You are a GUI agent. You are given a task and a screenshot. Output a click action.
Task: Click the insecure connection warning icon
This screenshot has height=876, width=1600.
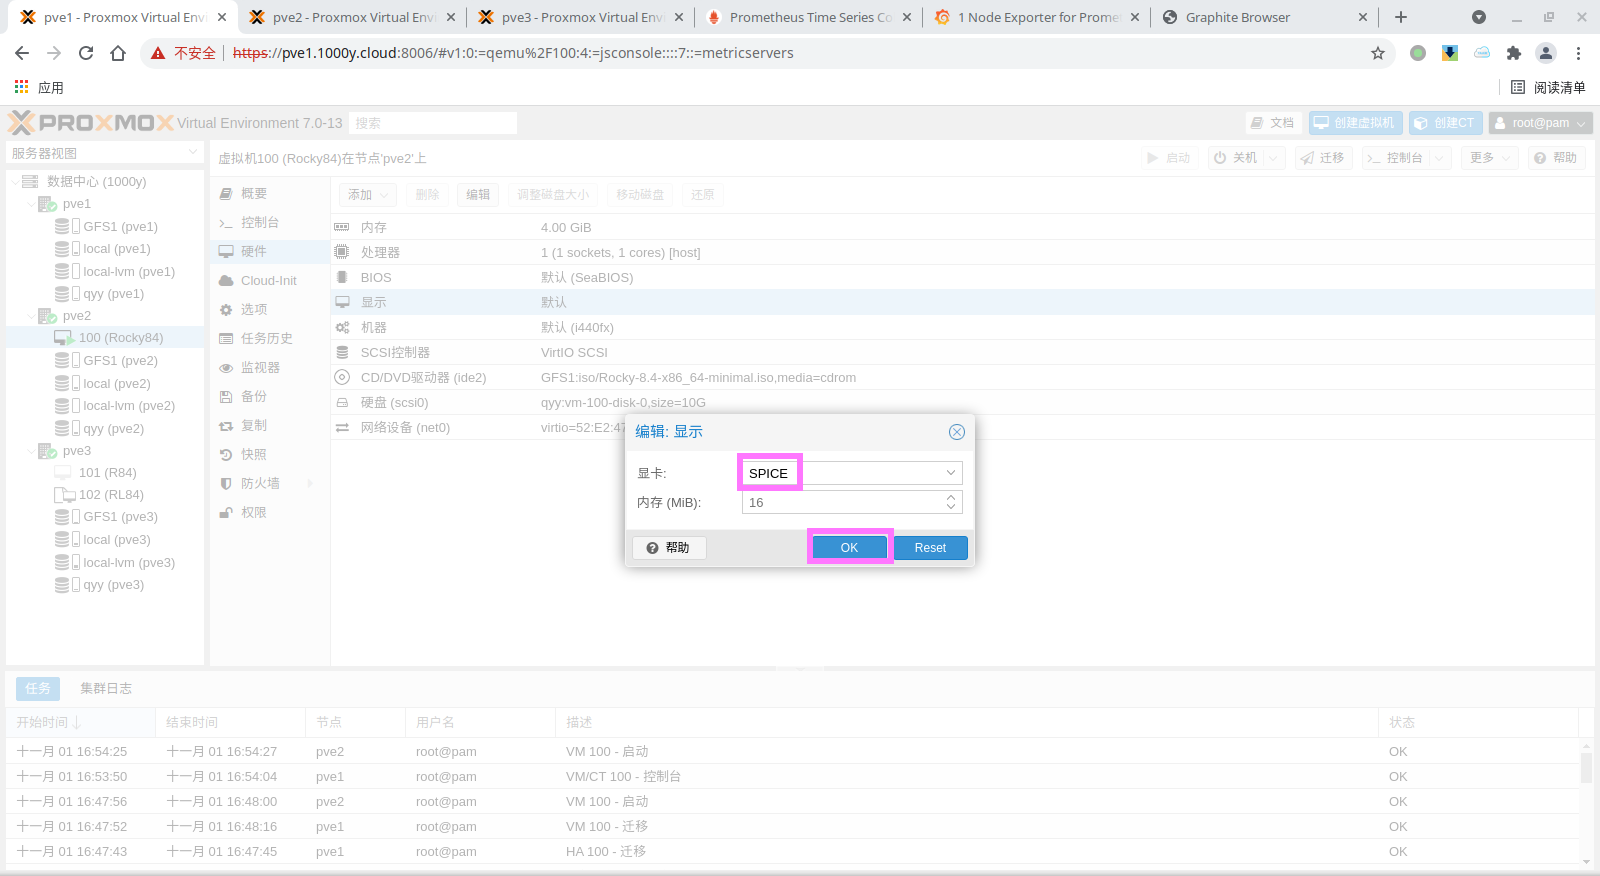click(x=158, y=53)
